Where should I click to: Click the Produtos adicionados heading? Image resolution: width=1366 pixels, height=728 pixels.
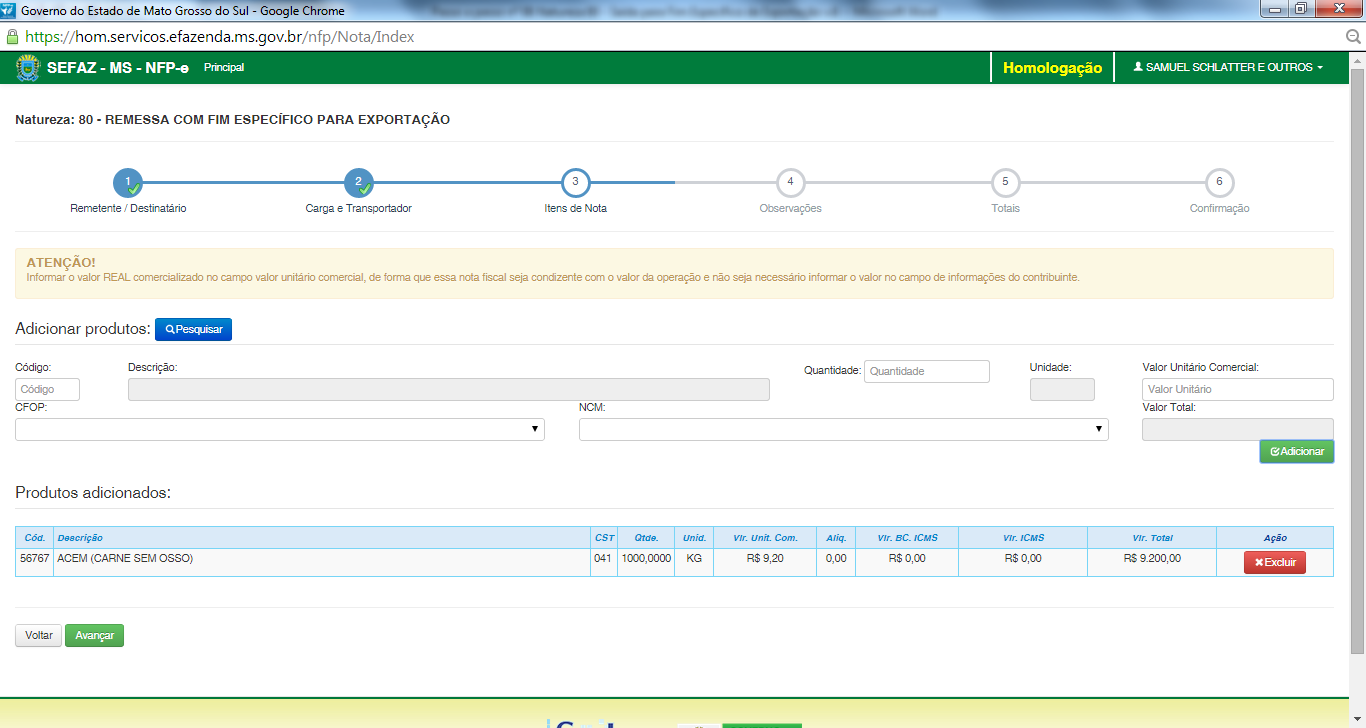[x=93, y=493]
